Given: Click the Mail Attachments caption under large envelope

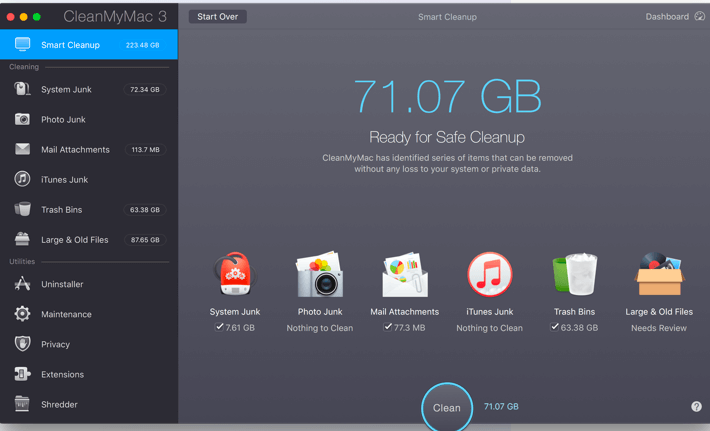Looking at the screenshot, I should coord(404,311).
